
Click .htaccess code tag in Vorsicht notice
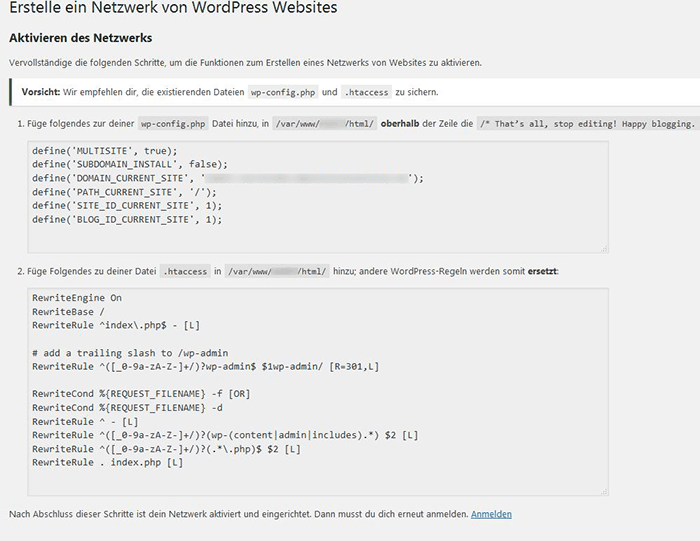point(367,92)
